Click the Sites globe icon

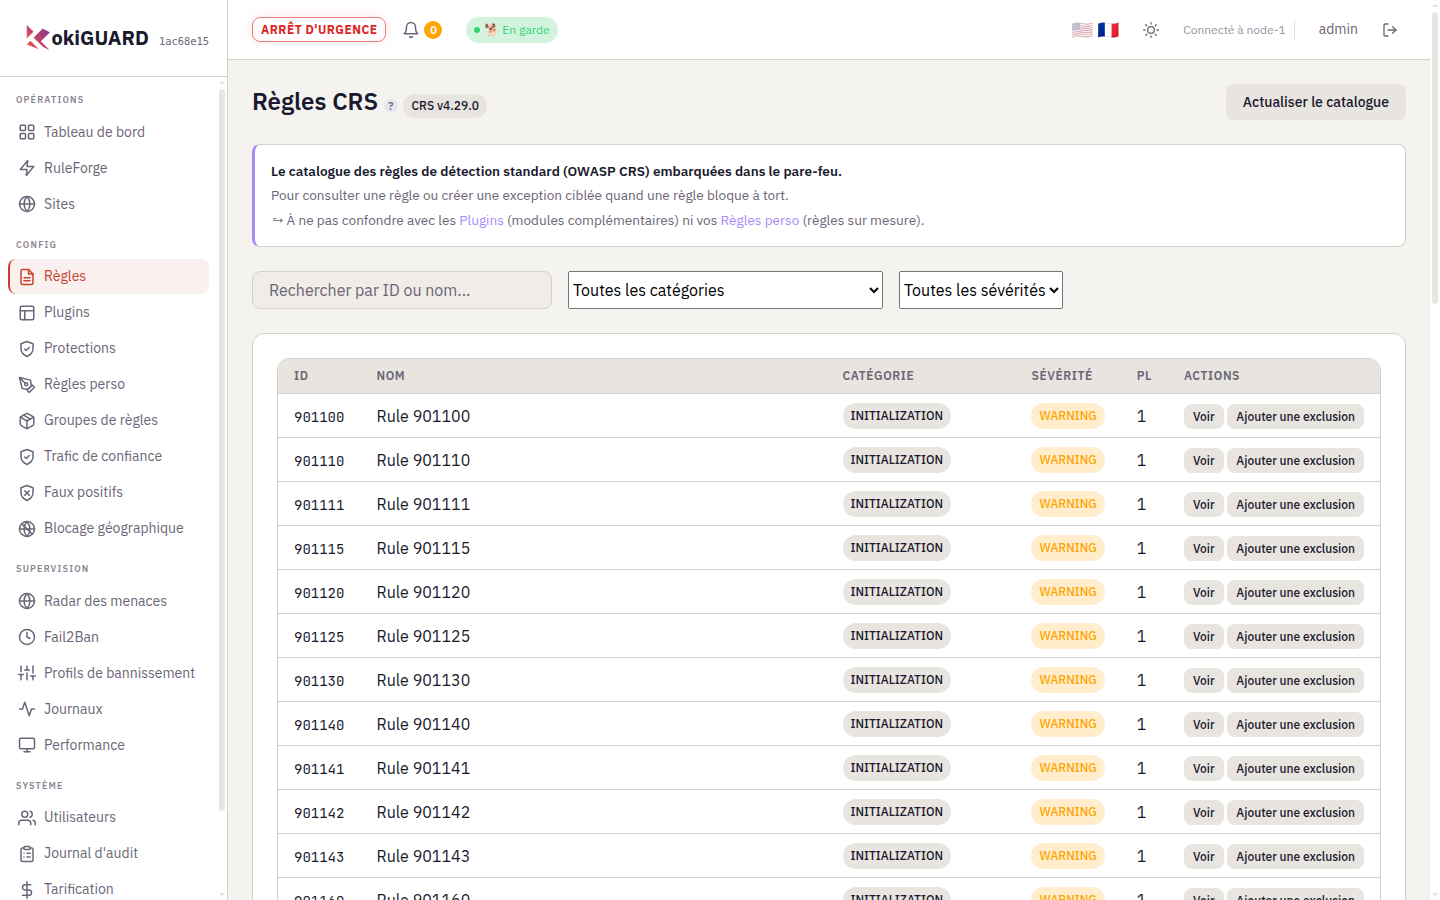[x=27, y=204]
